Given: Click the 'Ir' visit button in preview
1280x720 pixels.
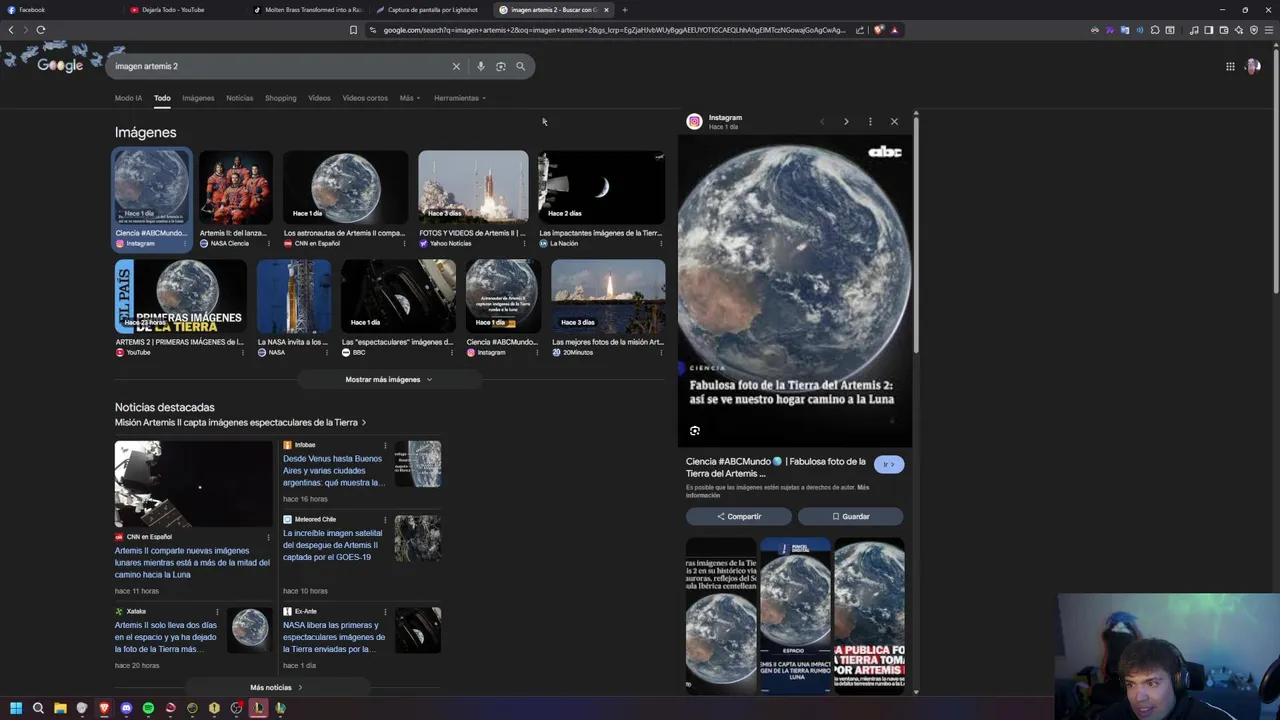Looking at the screenshot, I should point(888,464).
